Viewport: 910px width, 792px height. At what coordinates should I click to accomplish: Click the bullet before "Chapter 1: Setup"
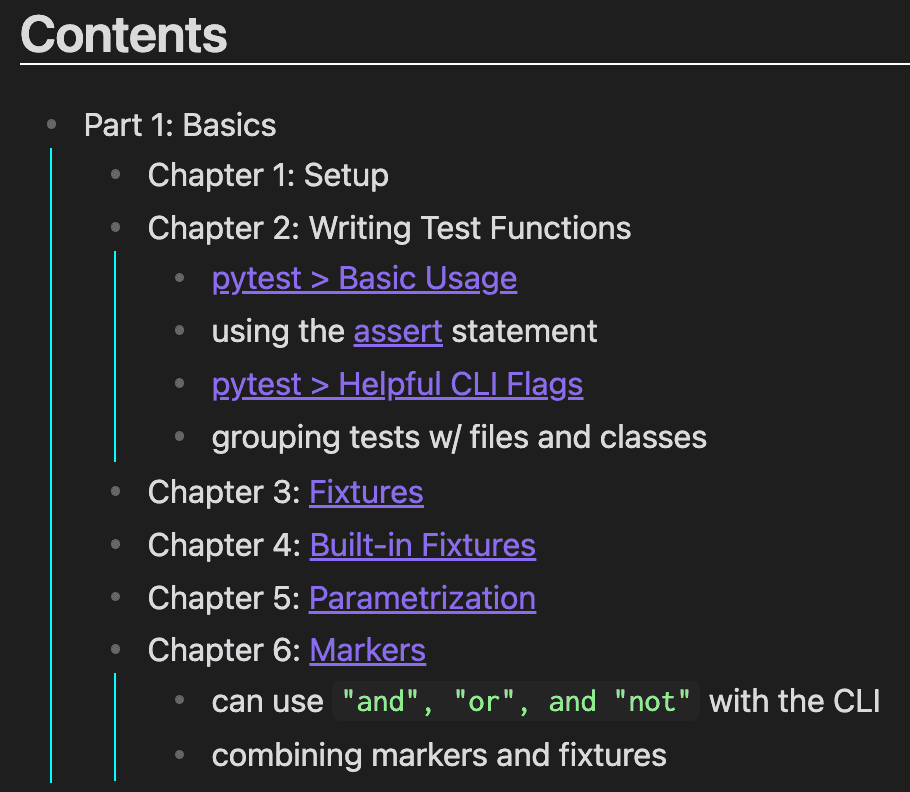click(116, 176)
